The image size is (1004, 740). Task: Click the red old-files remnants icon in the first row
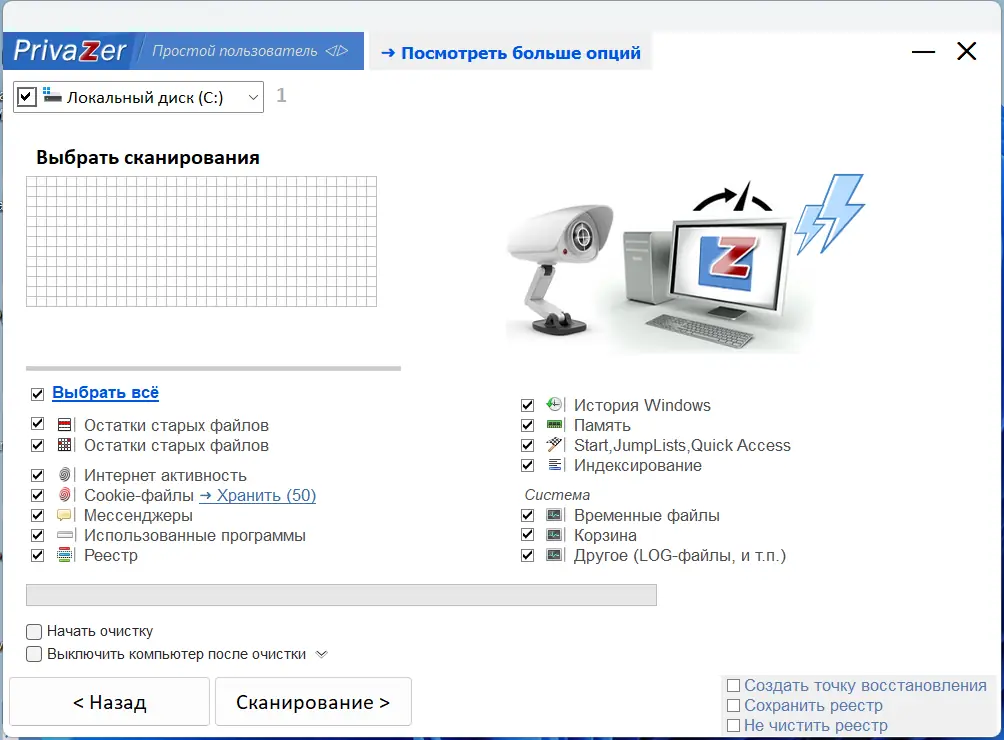[64, 424]
